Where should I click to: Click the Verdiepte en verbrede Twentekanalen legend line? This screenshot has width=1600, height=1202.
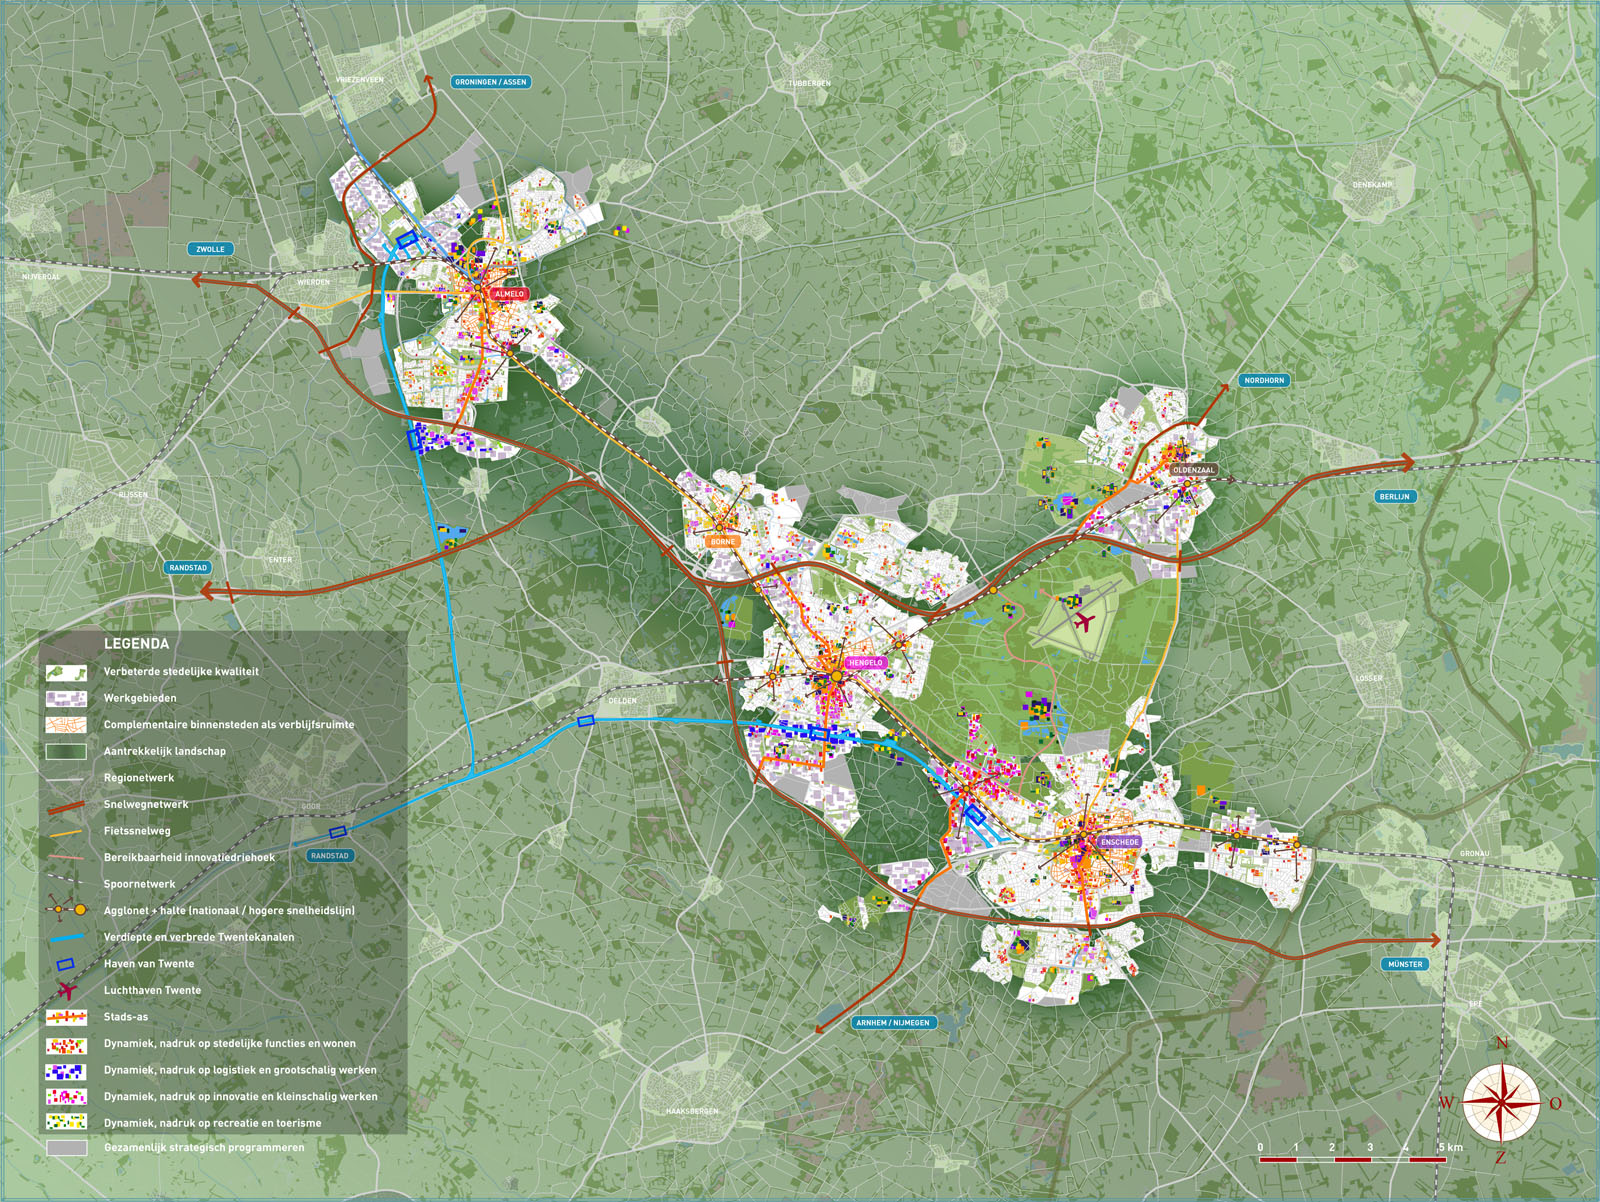(x=66, y=938)
